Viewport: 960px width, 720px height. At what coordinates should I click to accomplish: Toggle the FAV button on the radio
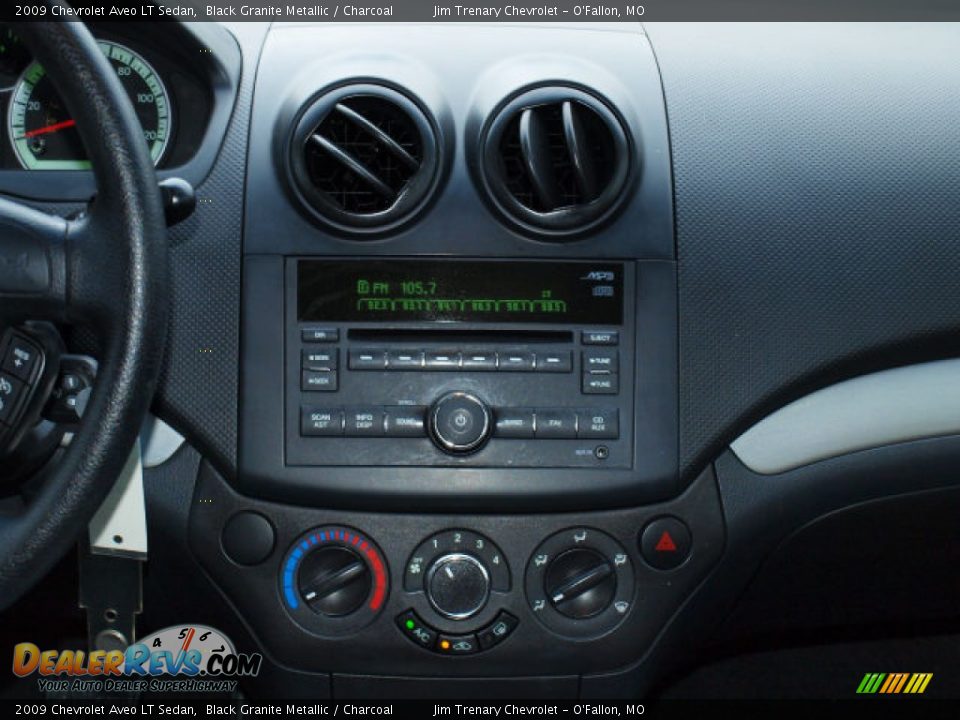click(555, 422)
